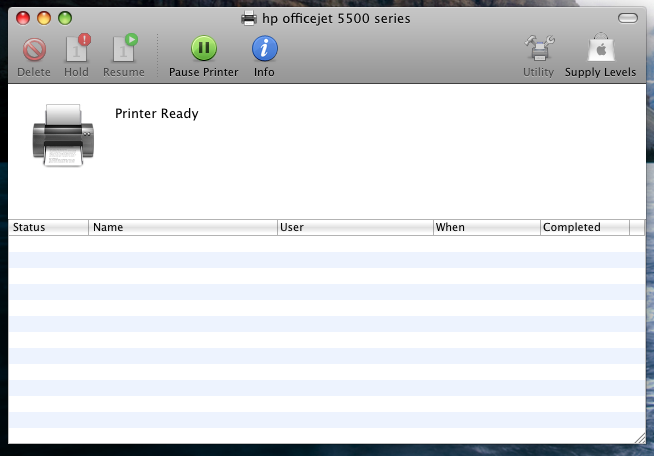Toggle toolbar with the pill button
This screenshot has height=456, width=654.
pyautogui.click(x=628, y=18)
